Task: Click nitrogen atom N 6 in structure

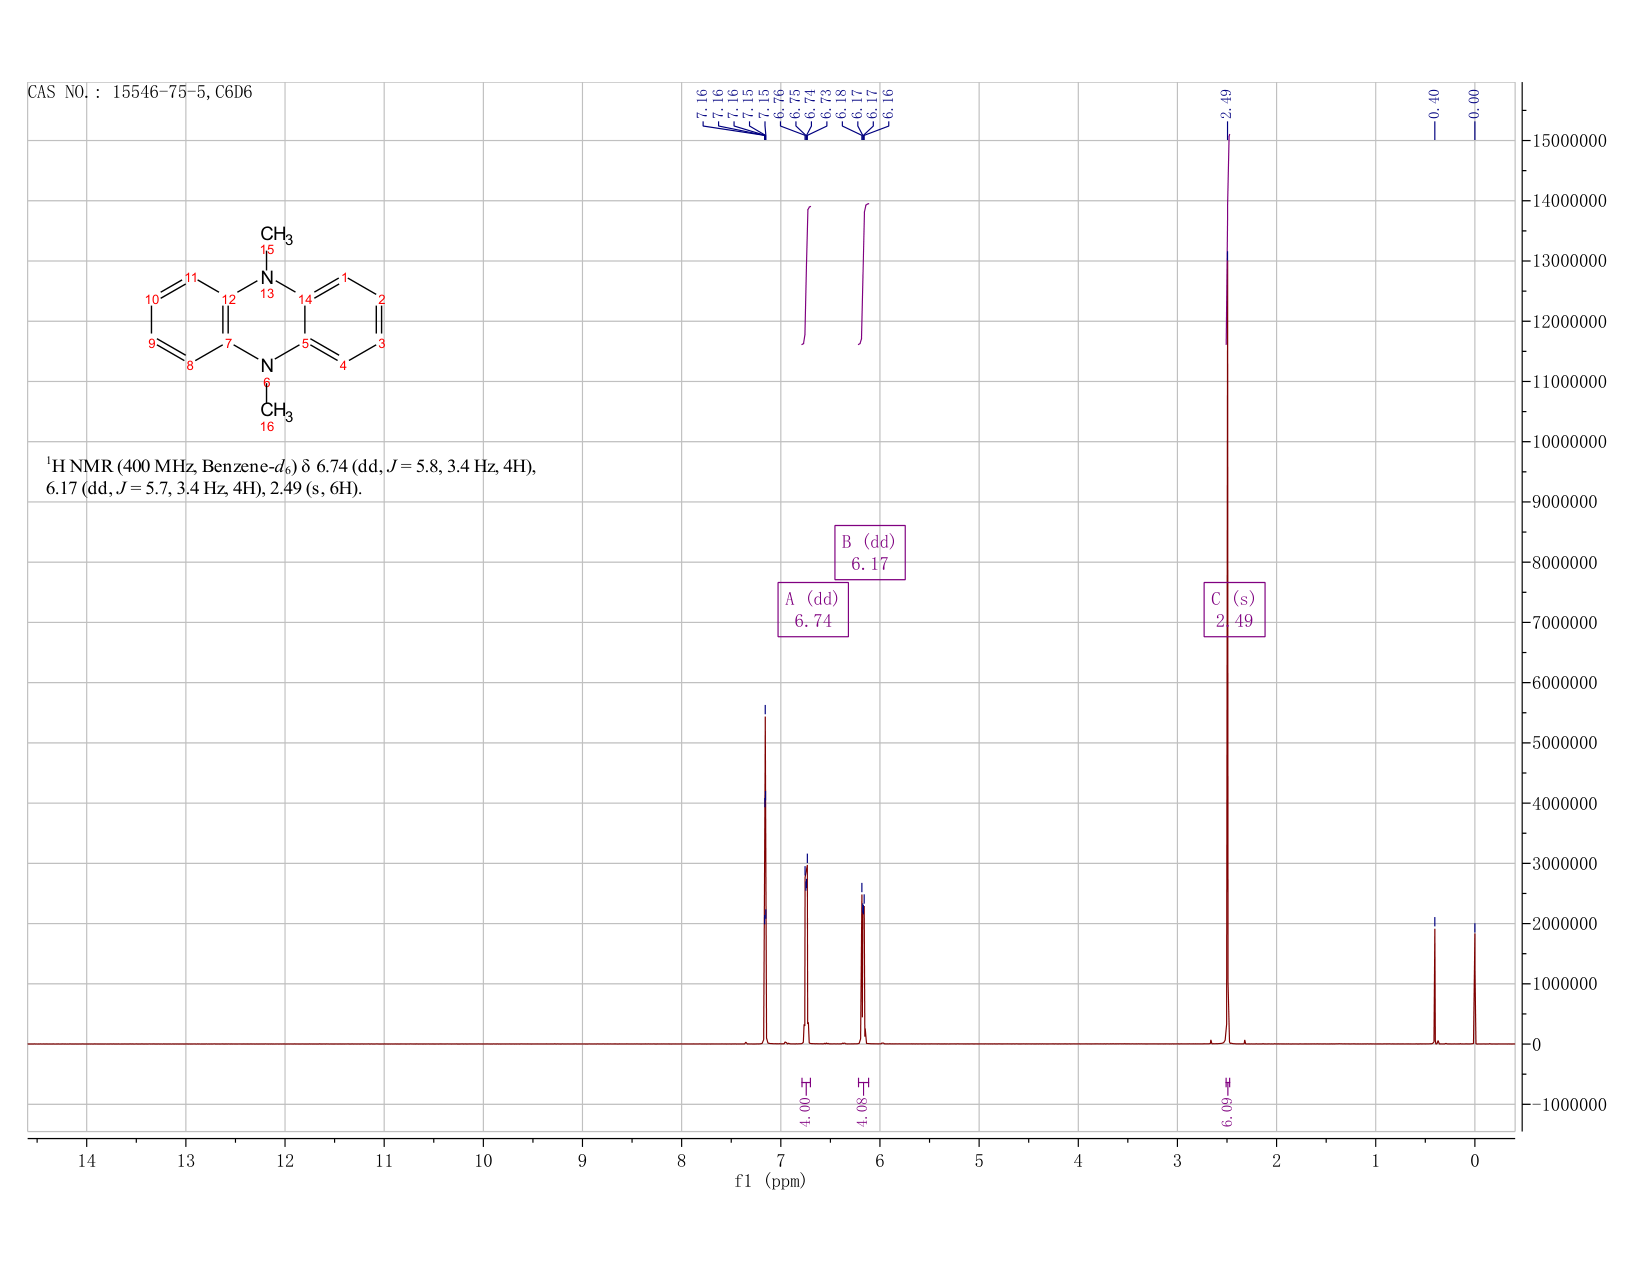Action: coord(267,366)
